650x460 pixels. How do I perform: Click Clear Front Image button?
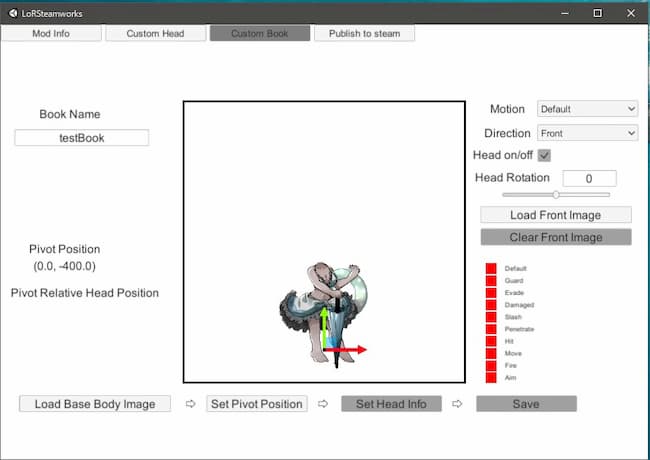click(x=556, y=237)
